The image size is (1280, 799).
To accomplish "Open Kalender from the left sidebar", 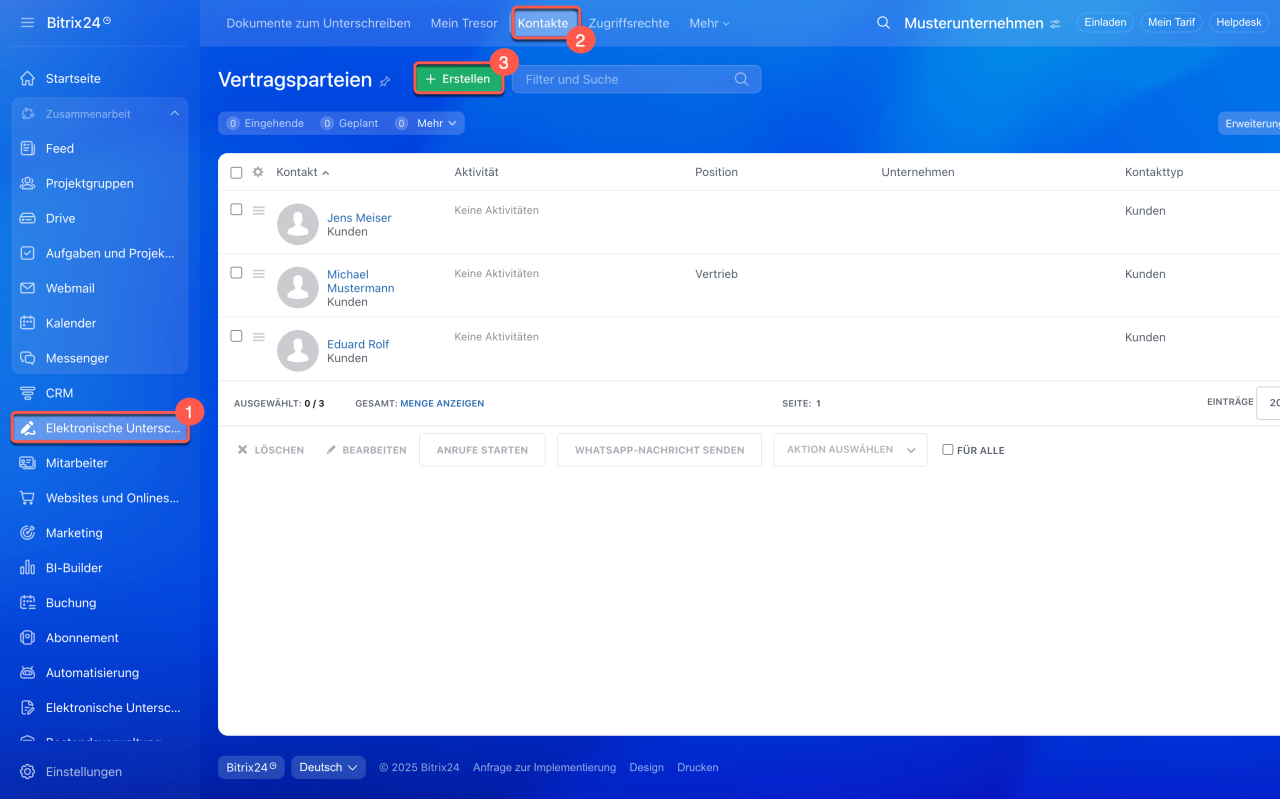I will pos(70,323).
